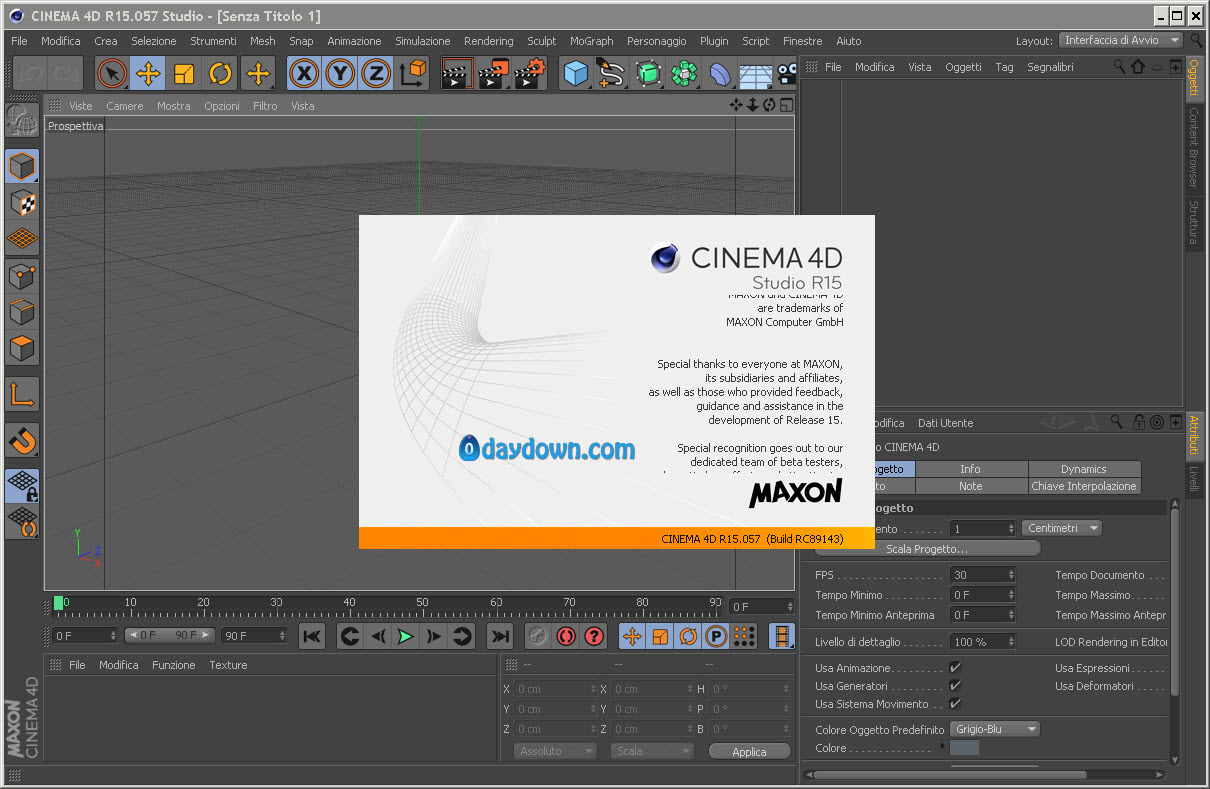
Task: Open the MoGraph menu
Action: [592, 41]
